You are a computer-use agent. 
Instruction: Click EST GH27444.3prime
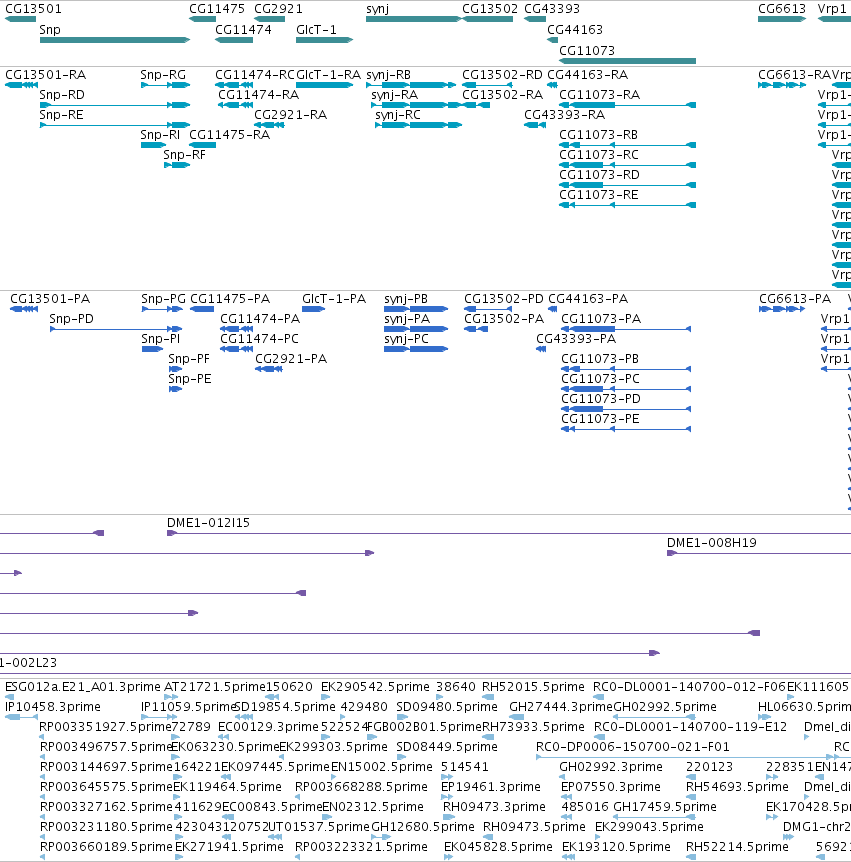click(516, 717)
